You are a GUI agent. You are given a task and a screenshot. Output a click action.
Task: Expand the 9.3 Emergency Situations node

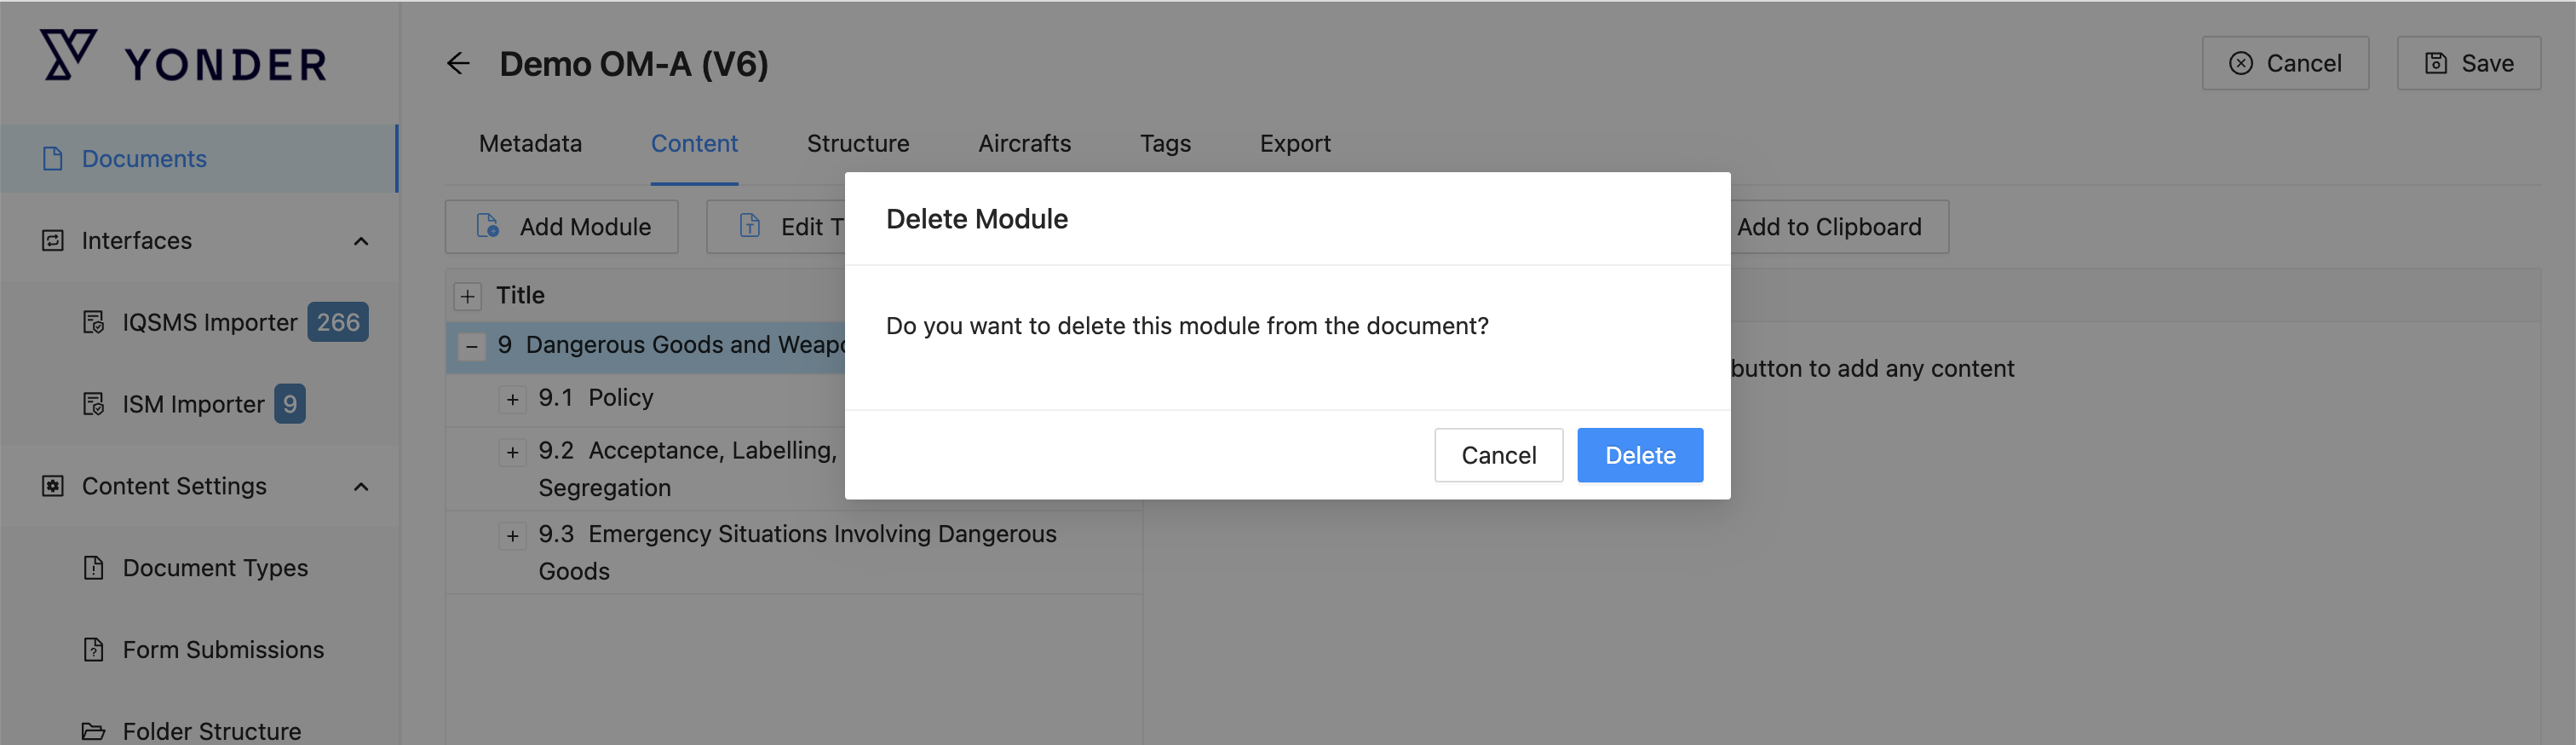tap(512, 535)
